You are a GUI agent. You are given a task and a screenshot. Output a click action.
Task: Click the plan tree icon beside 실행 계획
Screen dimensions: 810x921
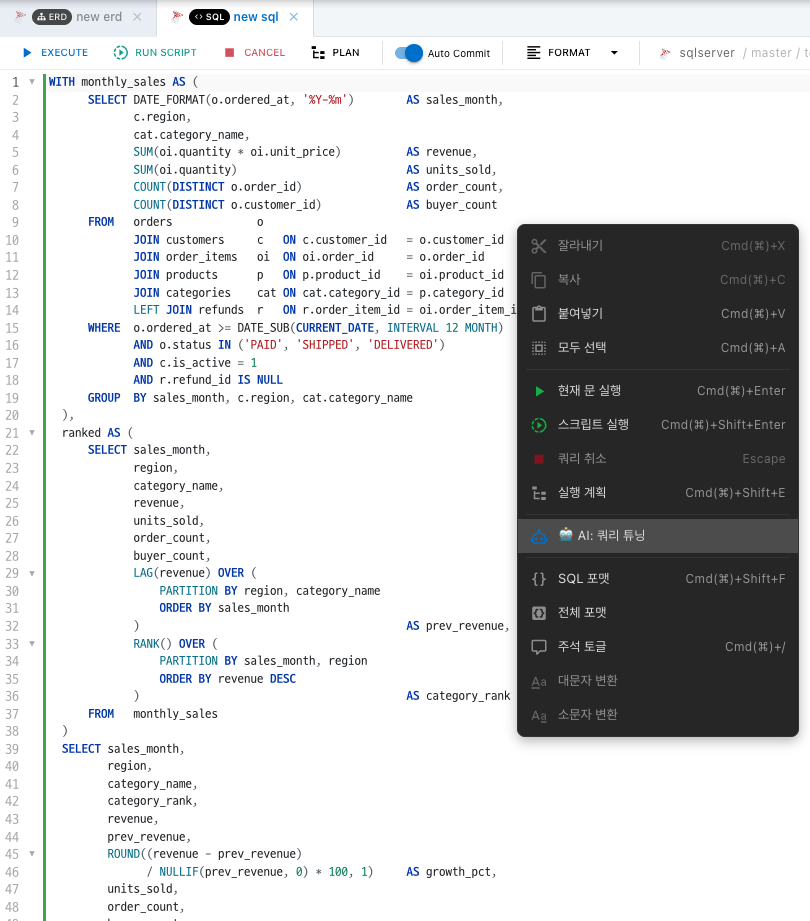539,493
